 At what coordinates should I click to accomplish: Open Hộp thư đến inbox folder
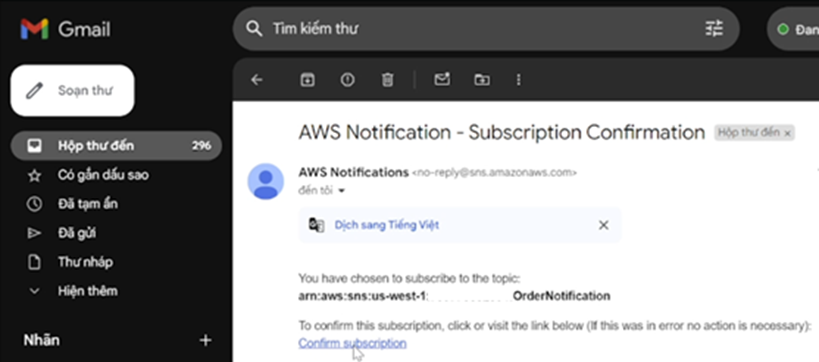[x=116, y=146]
